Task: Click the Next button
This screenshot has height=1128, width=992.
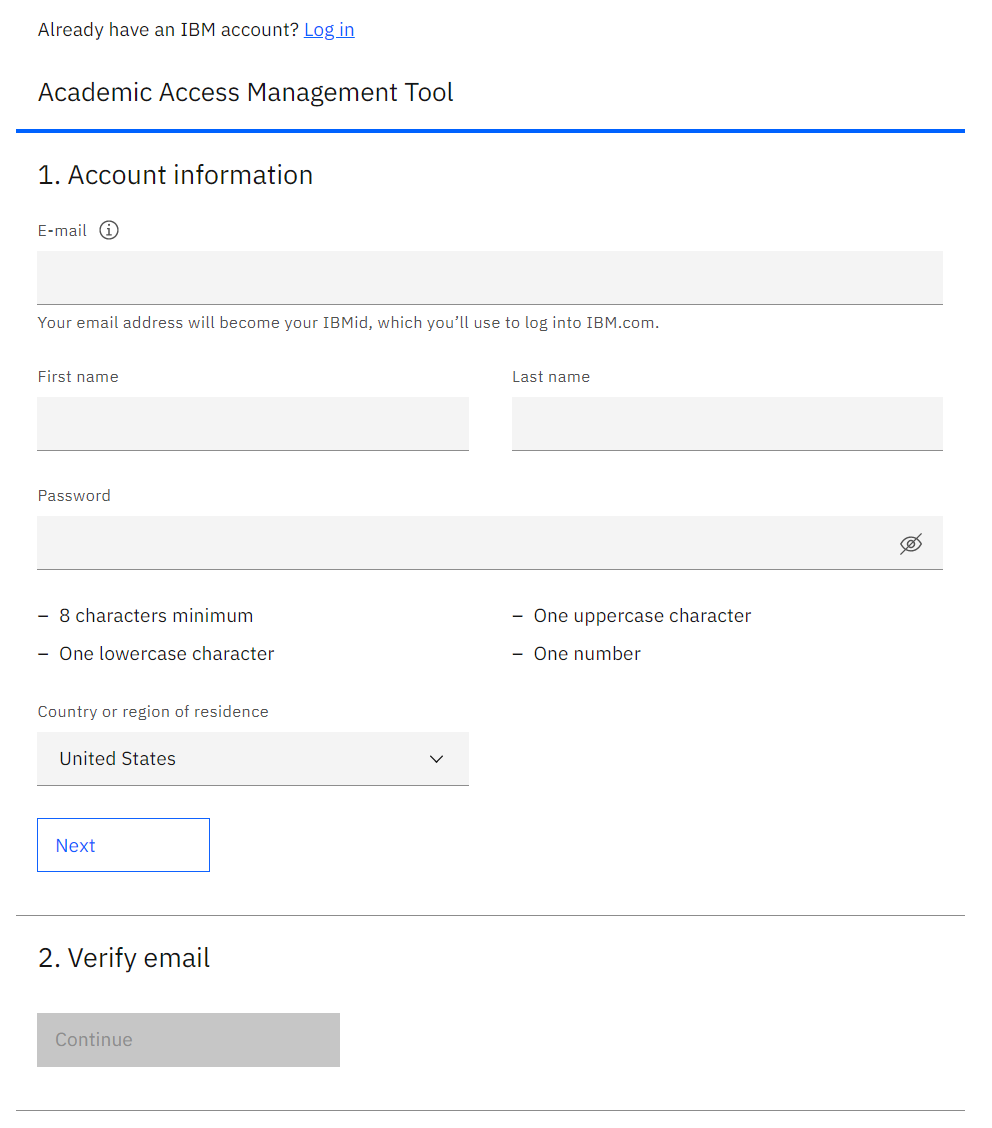Action: pyautogui.click(x=123, y=845)
